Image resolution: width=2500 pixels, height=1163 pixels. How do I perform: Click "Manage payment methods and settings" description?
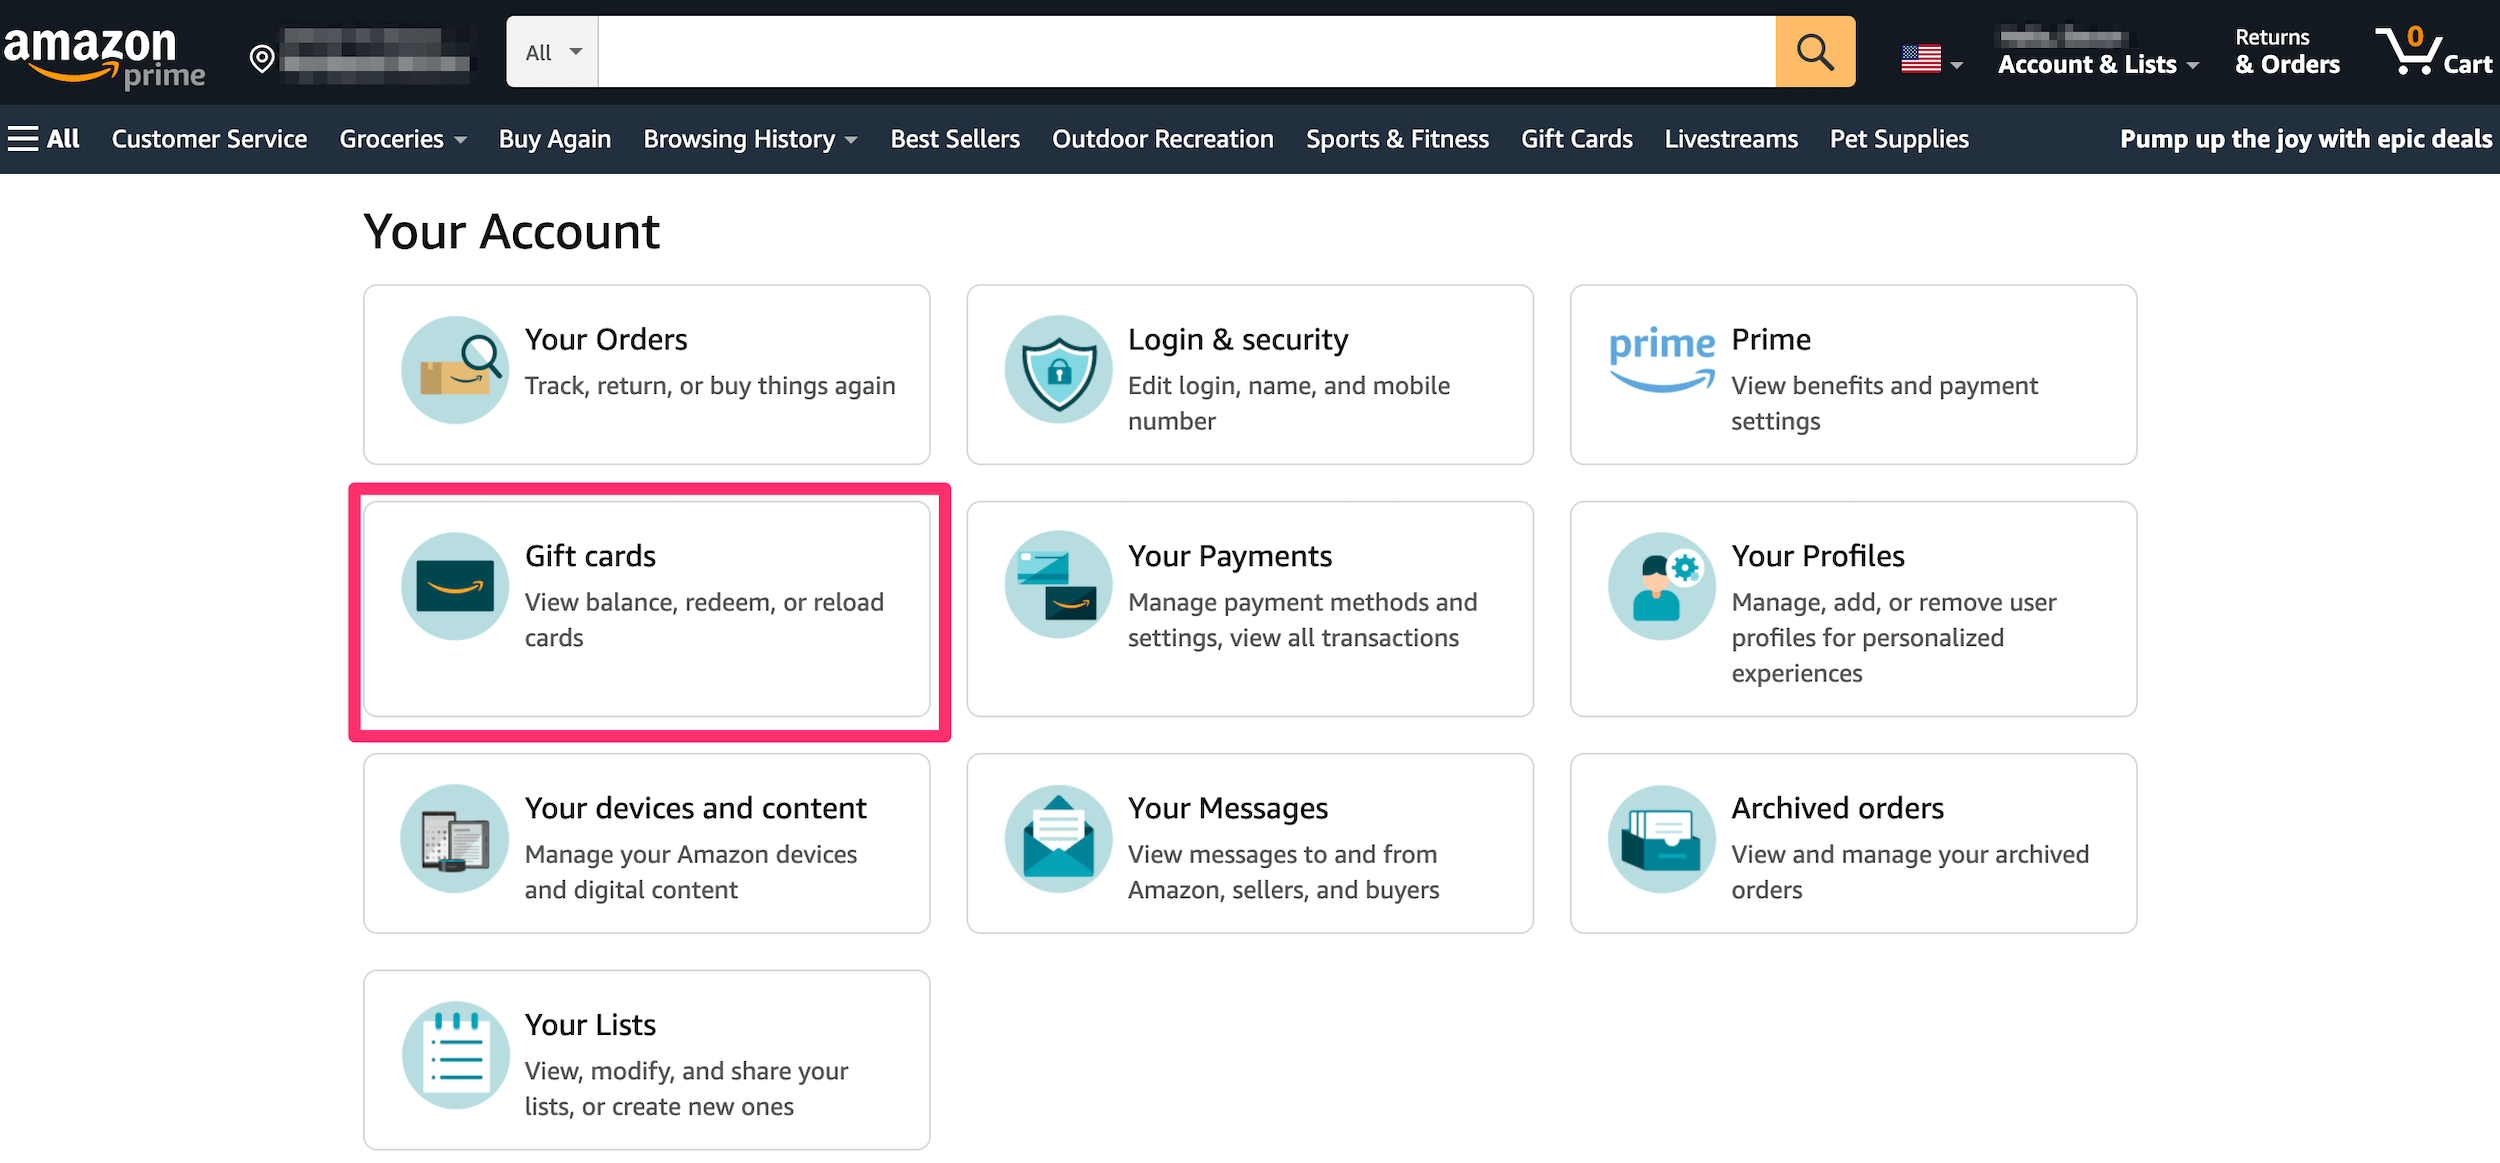[x=1302, y=620]
